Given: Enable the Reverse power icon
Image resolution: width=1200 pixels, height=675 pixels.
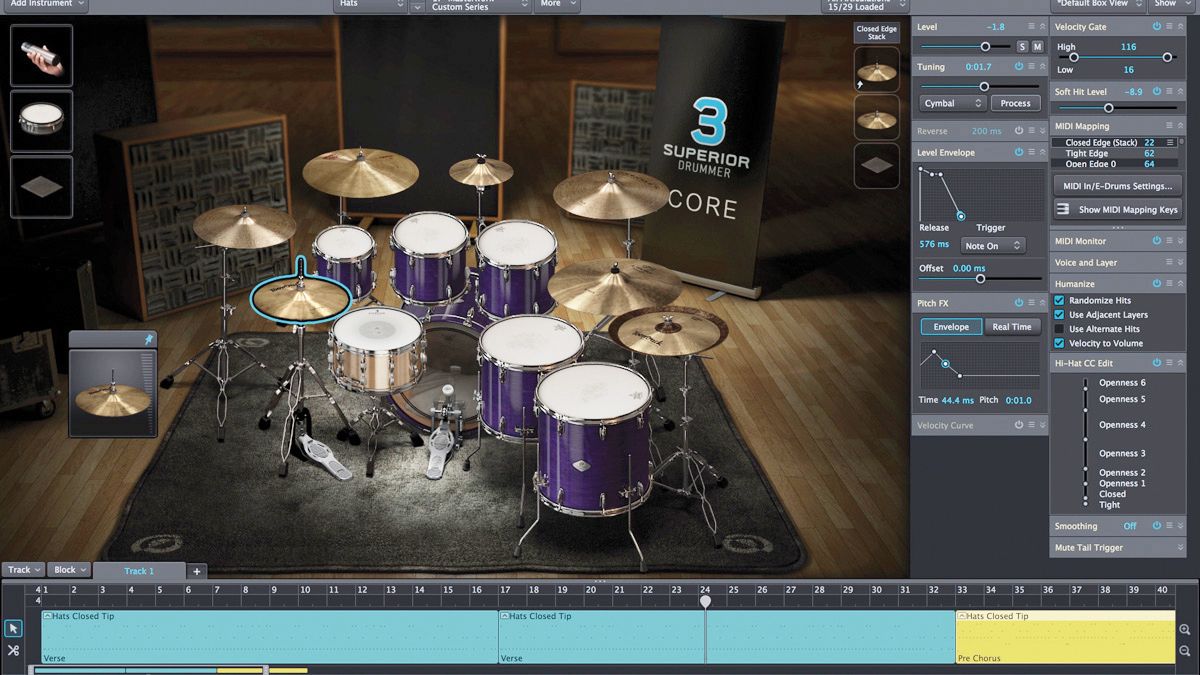Looking at the screenshot, I should point(1018,131).
